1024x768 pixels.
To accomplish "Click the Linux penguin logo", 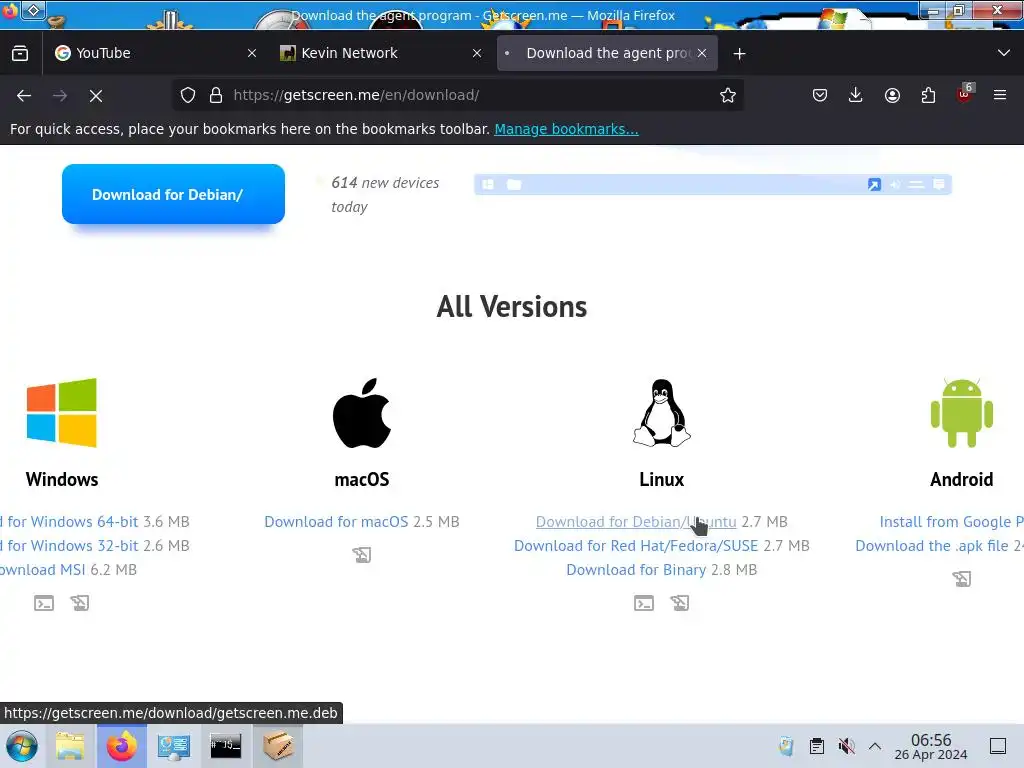I will pos(662,413).
